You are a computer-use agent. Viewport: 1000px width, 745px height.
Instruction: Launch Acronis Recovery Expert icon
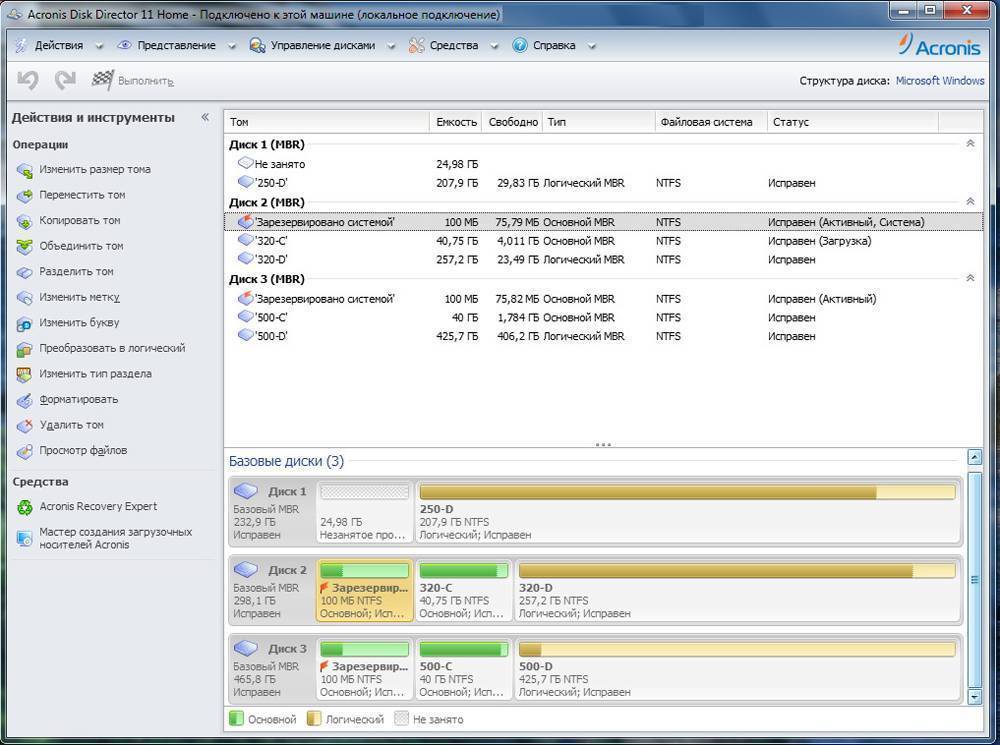coord(25,507)
